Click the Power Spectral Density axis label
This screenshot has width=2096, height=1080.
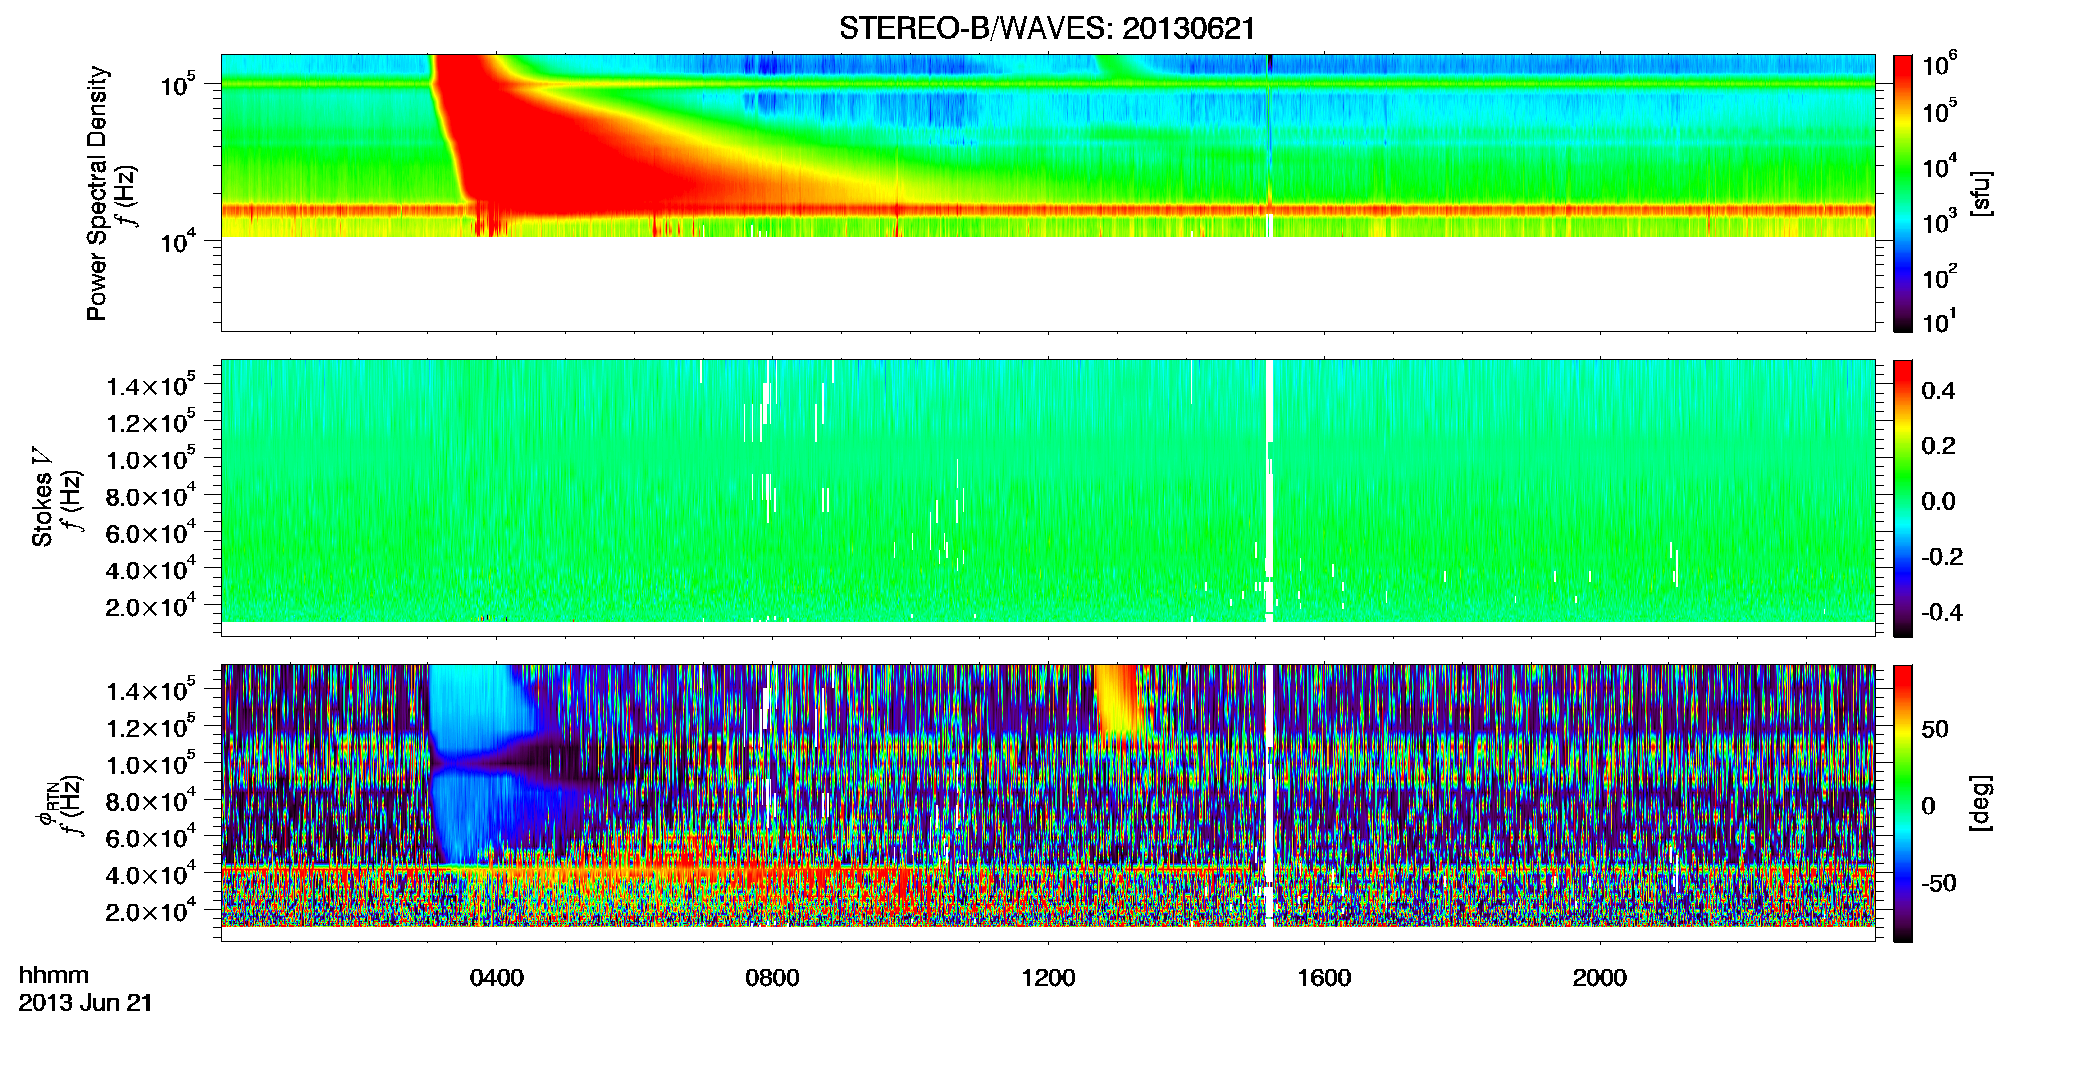click(97, 193)
